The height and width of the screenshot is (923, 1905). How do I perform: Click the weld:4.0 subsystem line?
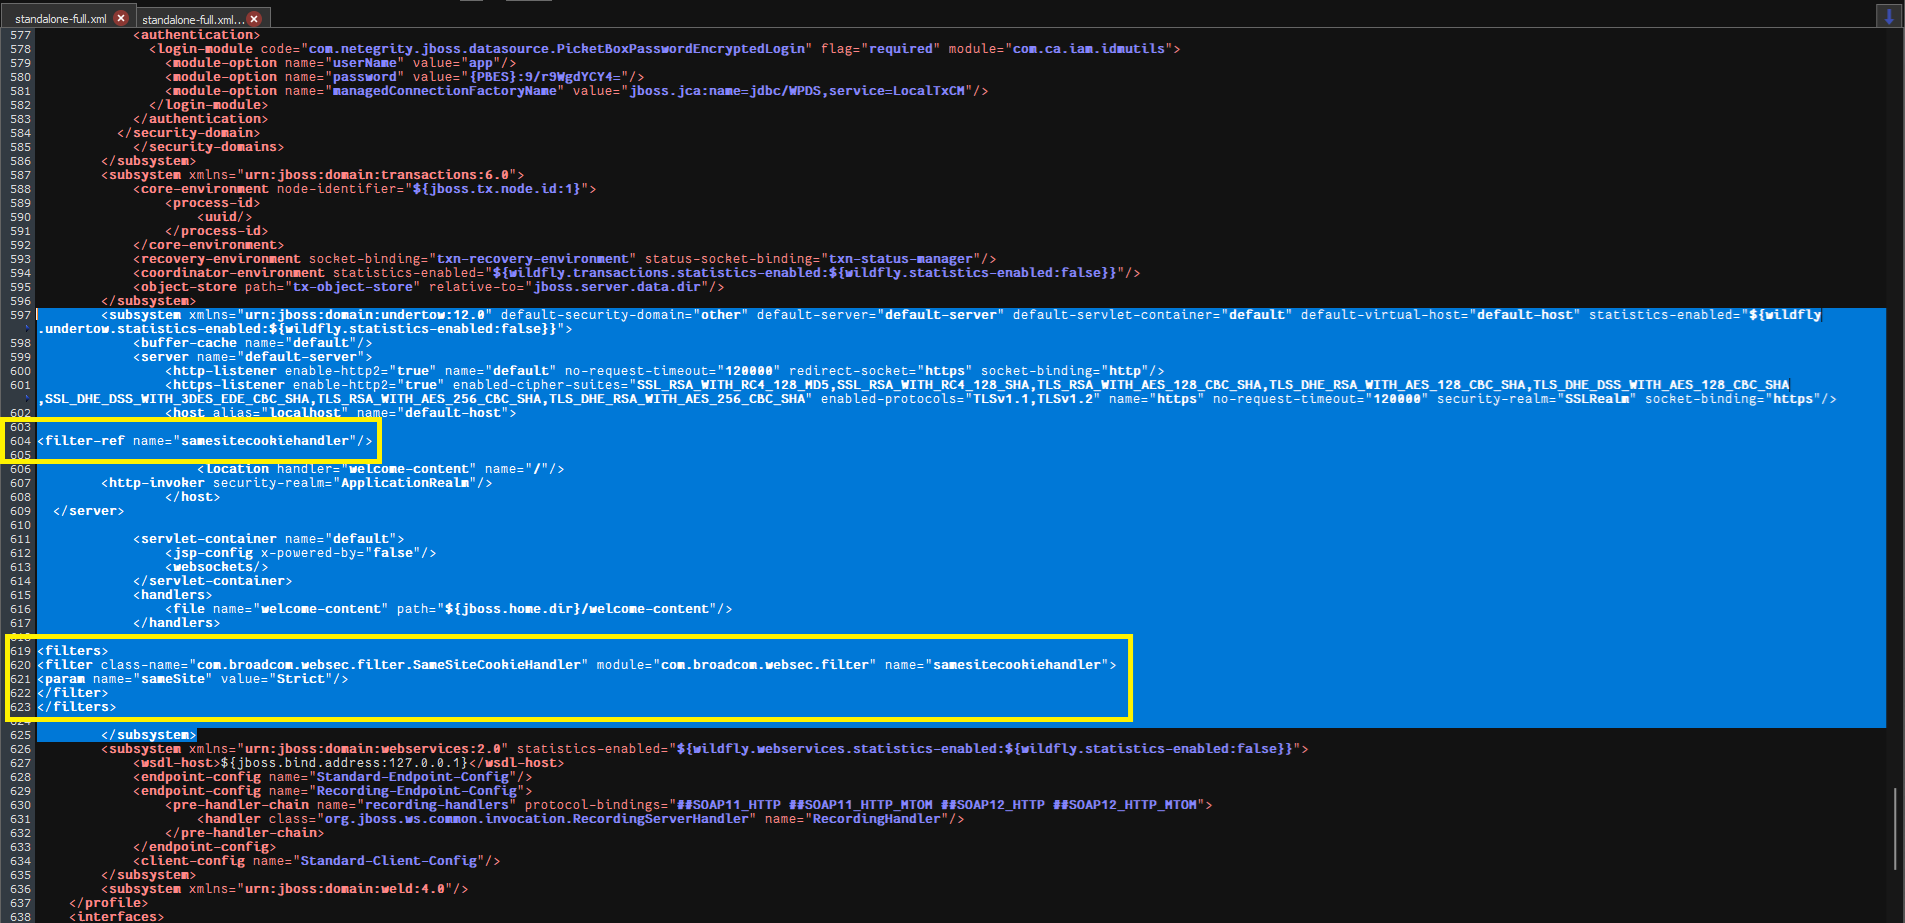(285, 889)
